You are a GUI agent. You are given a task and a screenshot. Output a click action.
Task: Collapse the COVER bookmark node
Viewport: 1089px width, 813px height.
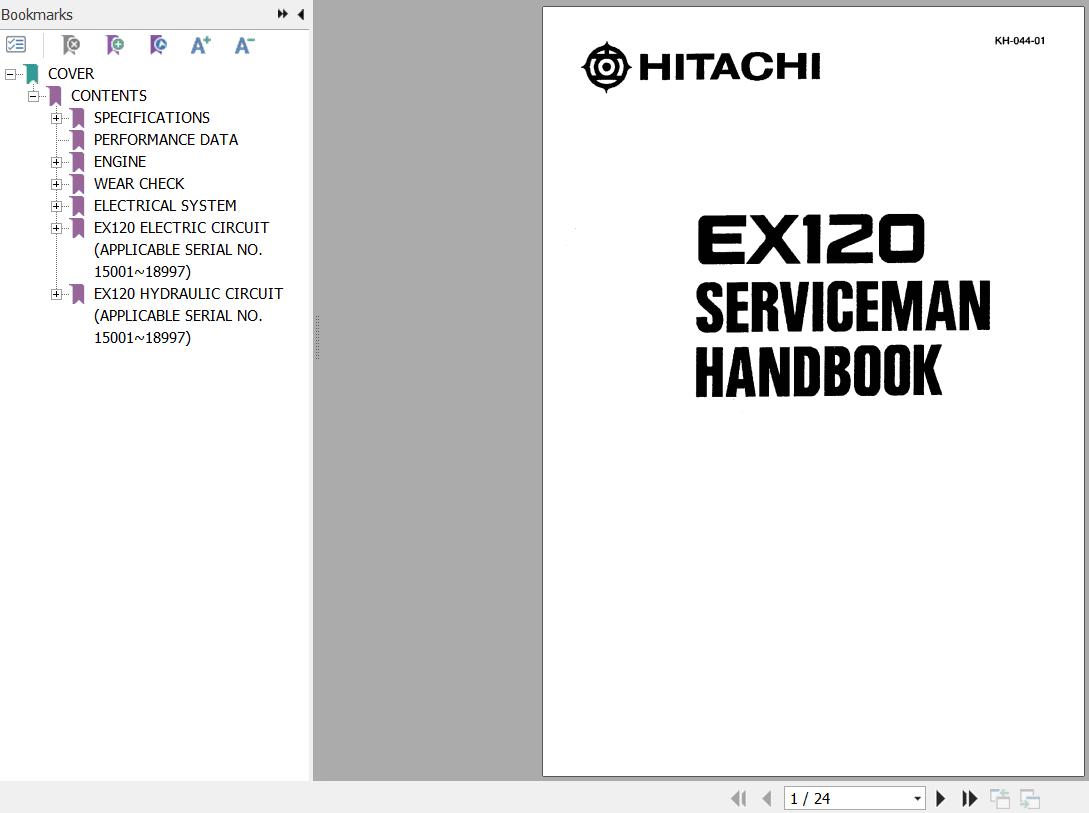[10, 74]
